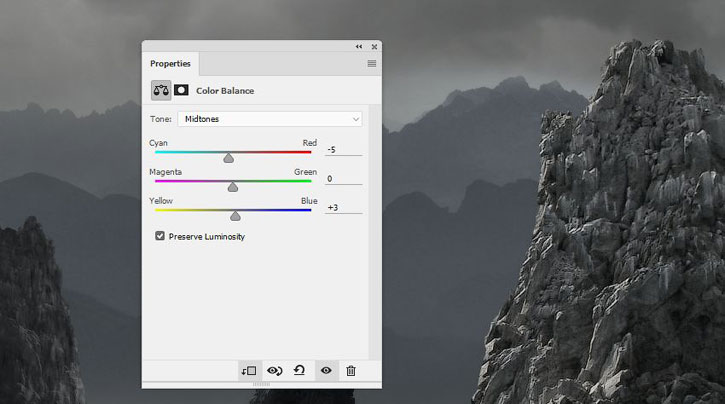Viewport: 725px width, 404px height.
Task: Click the Cyan-Red value field showing -5
Action: coord(344,150)
